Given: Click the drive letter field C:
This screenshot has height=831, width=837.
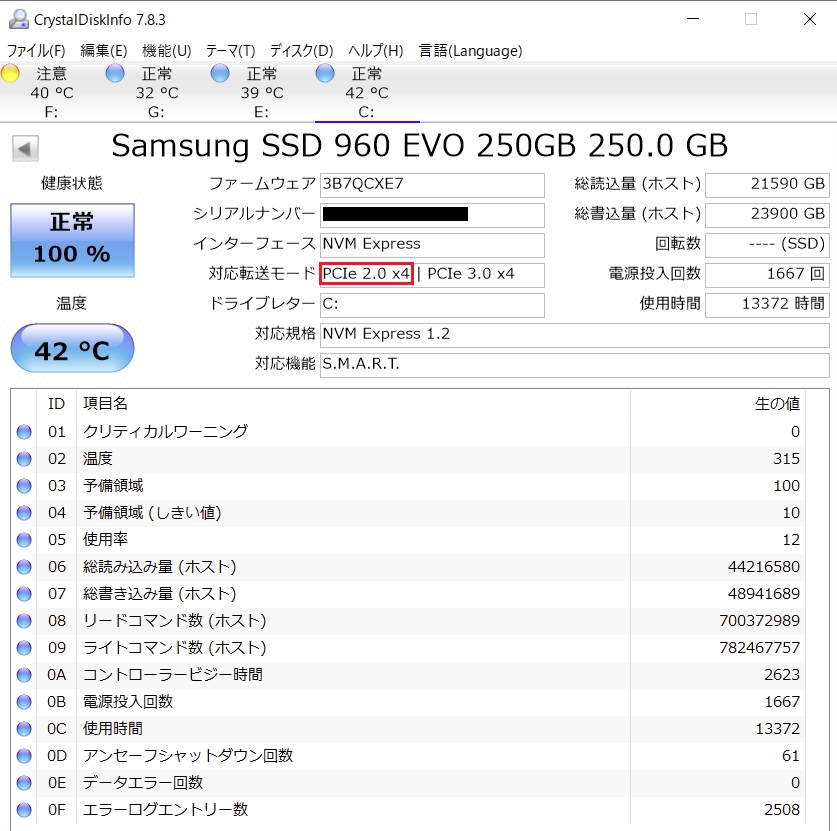Looking at the screenshot, I should [432, 305].
